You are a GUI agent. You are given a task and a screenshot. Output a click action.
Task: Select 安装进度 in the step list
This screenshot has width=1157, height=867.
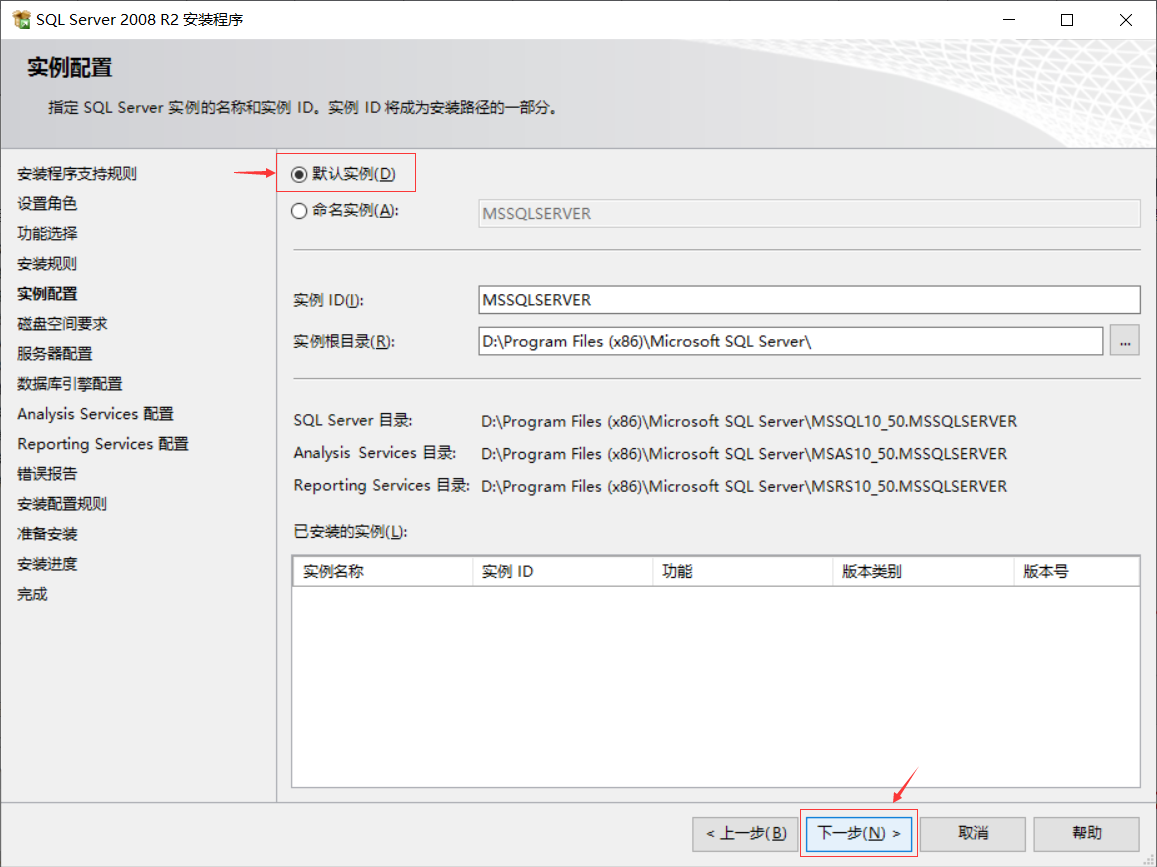point(47,564)
